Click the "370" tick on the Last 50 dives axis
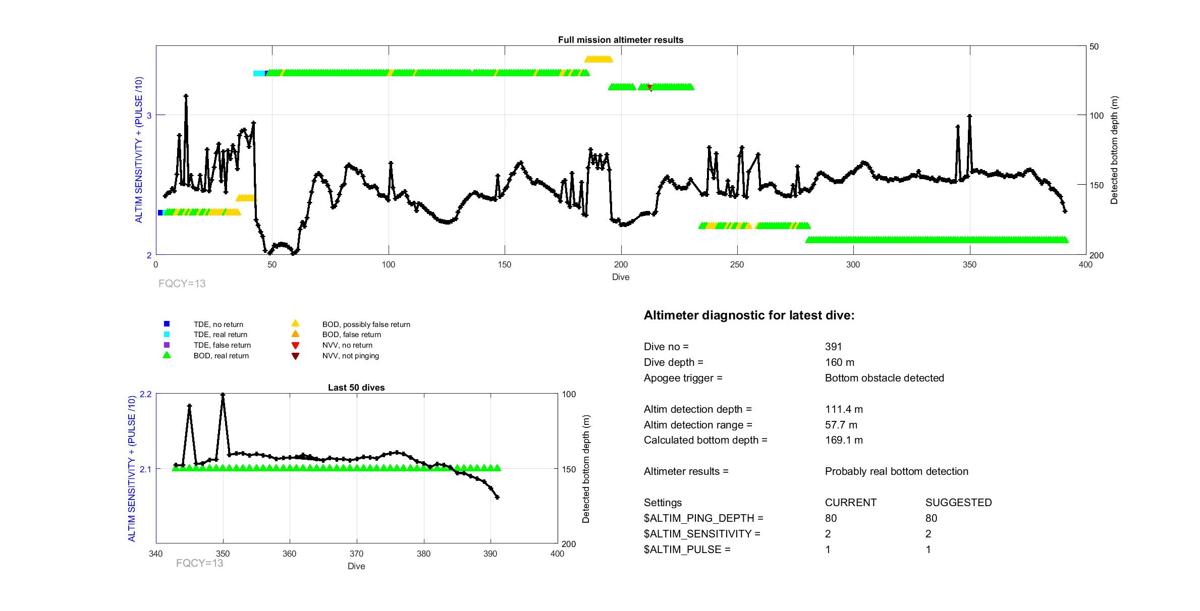Image resolution: width=1200 pixels, height=611 pixels. [356, 554]
